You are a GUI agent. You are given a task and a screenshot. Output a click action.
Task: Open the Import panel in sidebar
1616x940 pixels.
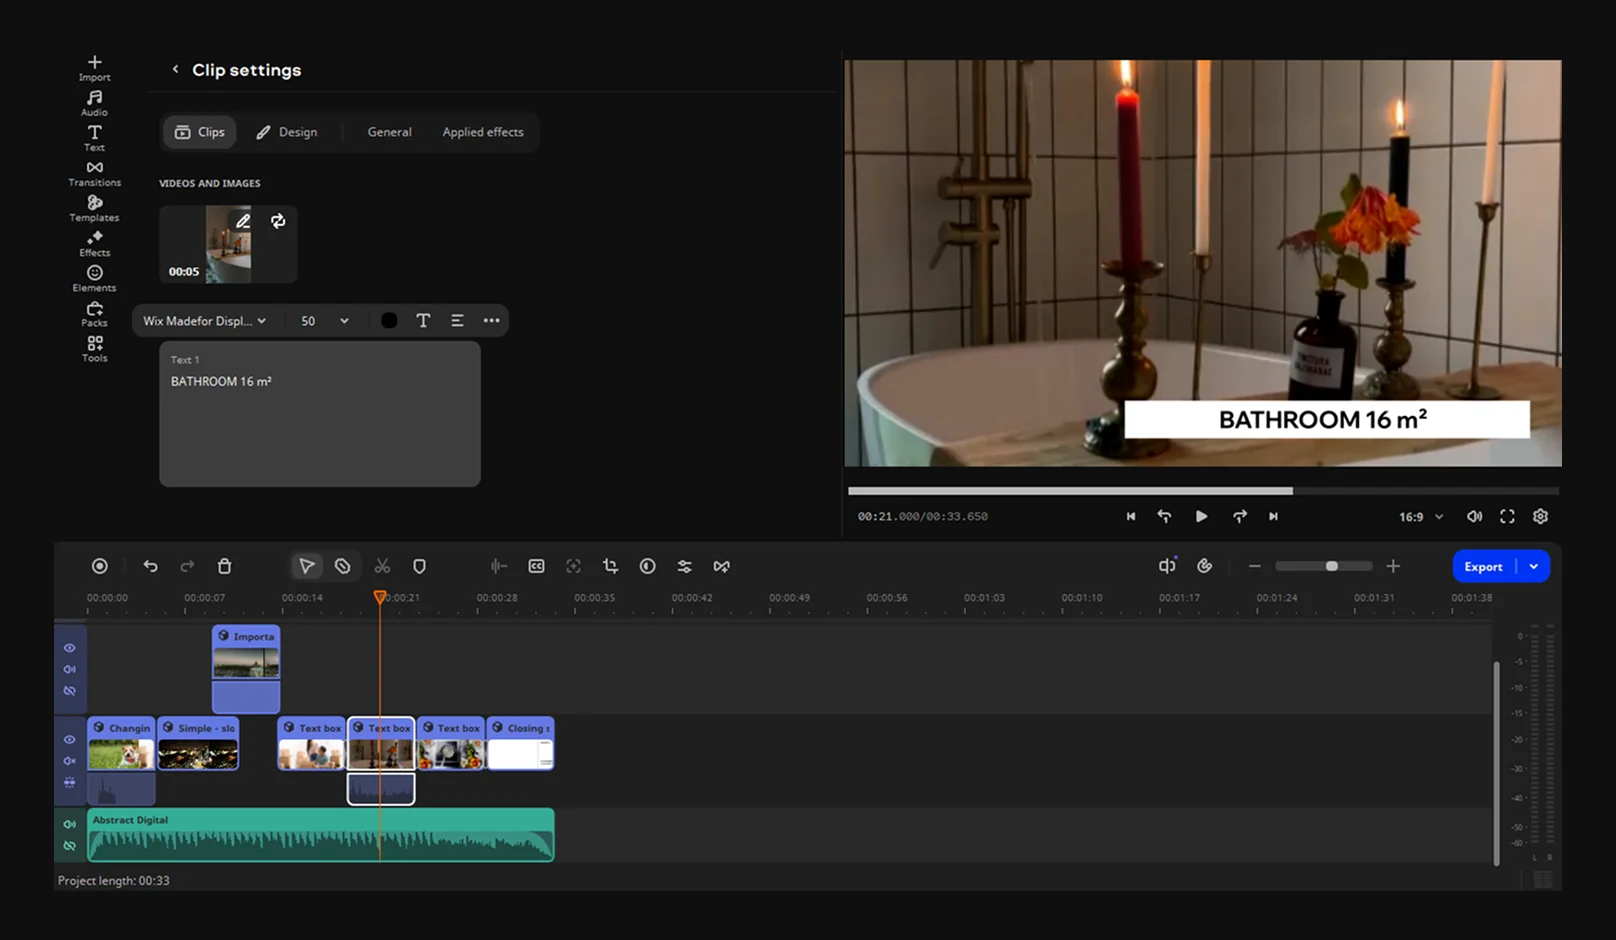[x=94, y=68]
